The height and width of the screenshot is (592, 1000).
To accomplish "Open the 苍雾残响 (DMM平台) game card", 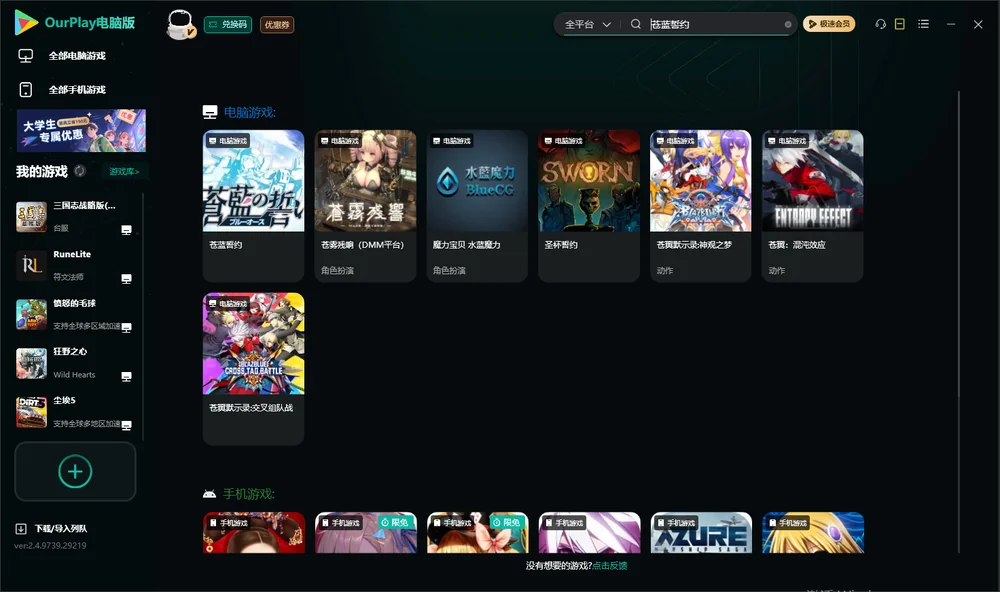I will (x=365, y=206).
